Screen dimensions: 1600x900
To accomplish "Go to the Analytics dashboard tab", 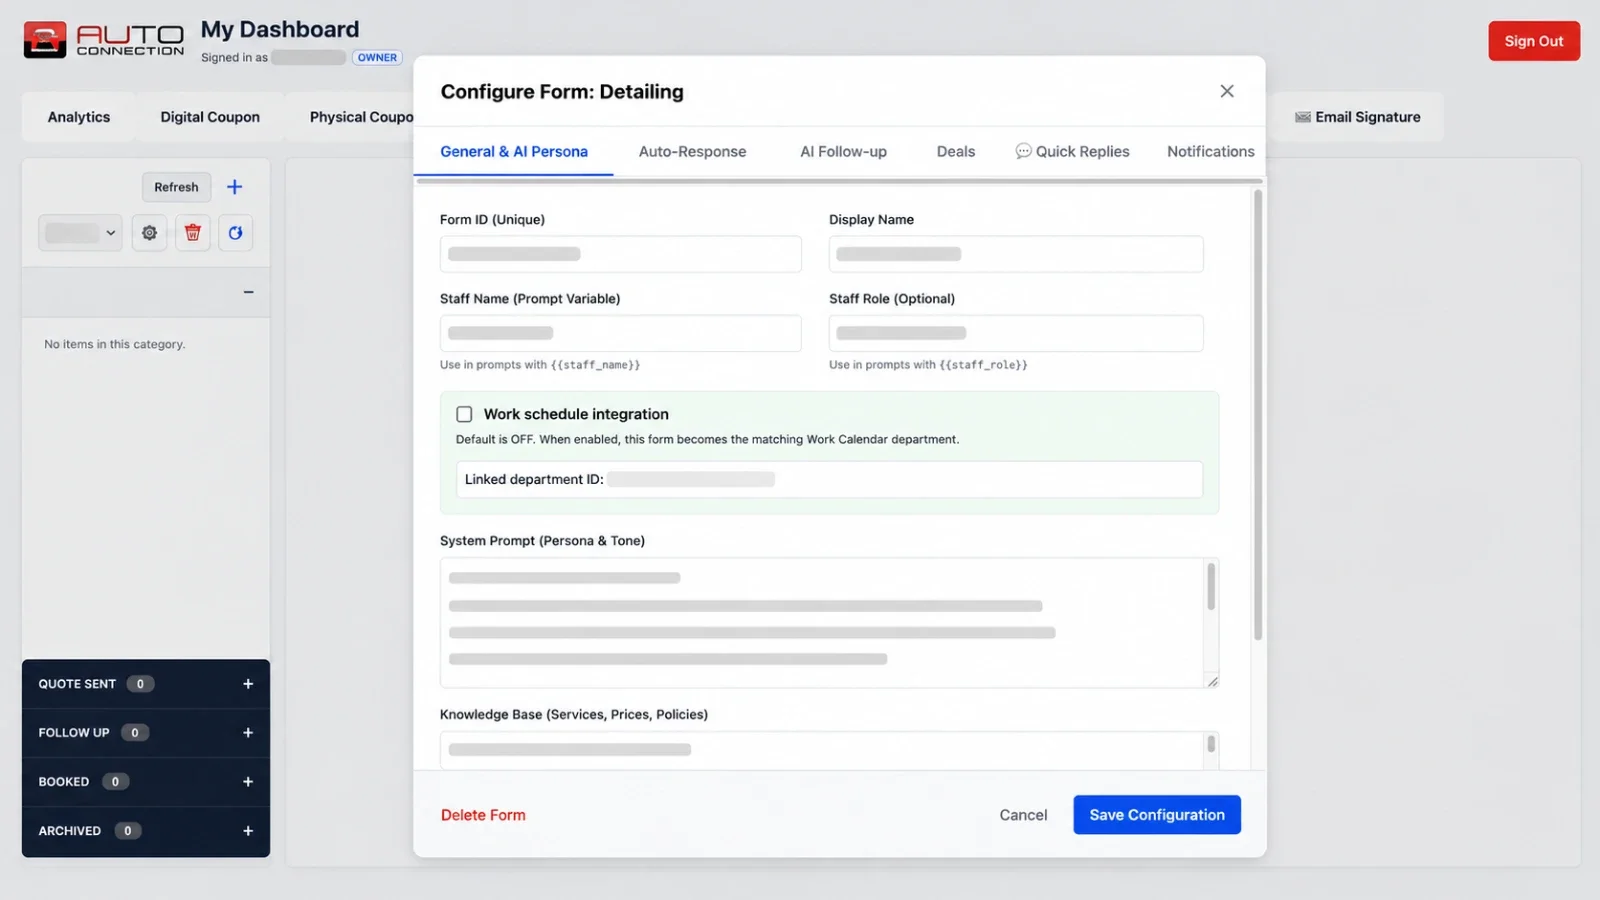I will click(79, 117).
